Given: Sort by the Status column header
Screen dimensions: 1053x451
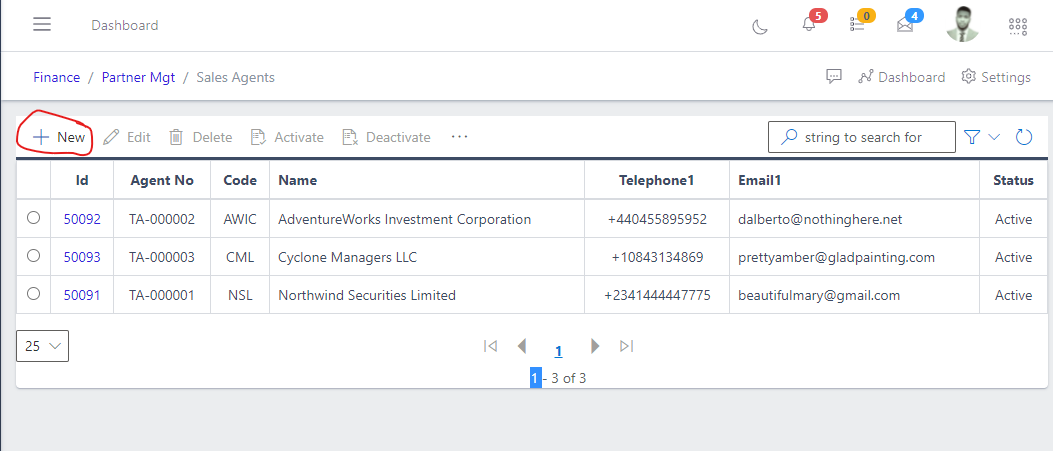Looking at the screenshot, I should coord(1013,180).
